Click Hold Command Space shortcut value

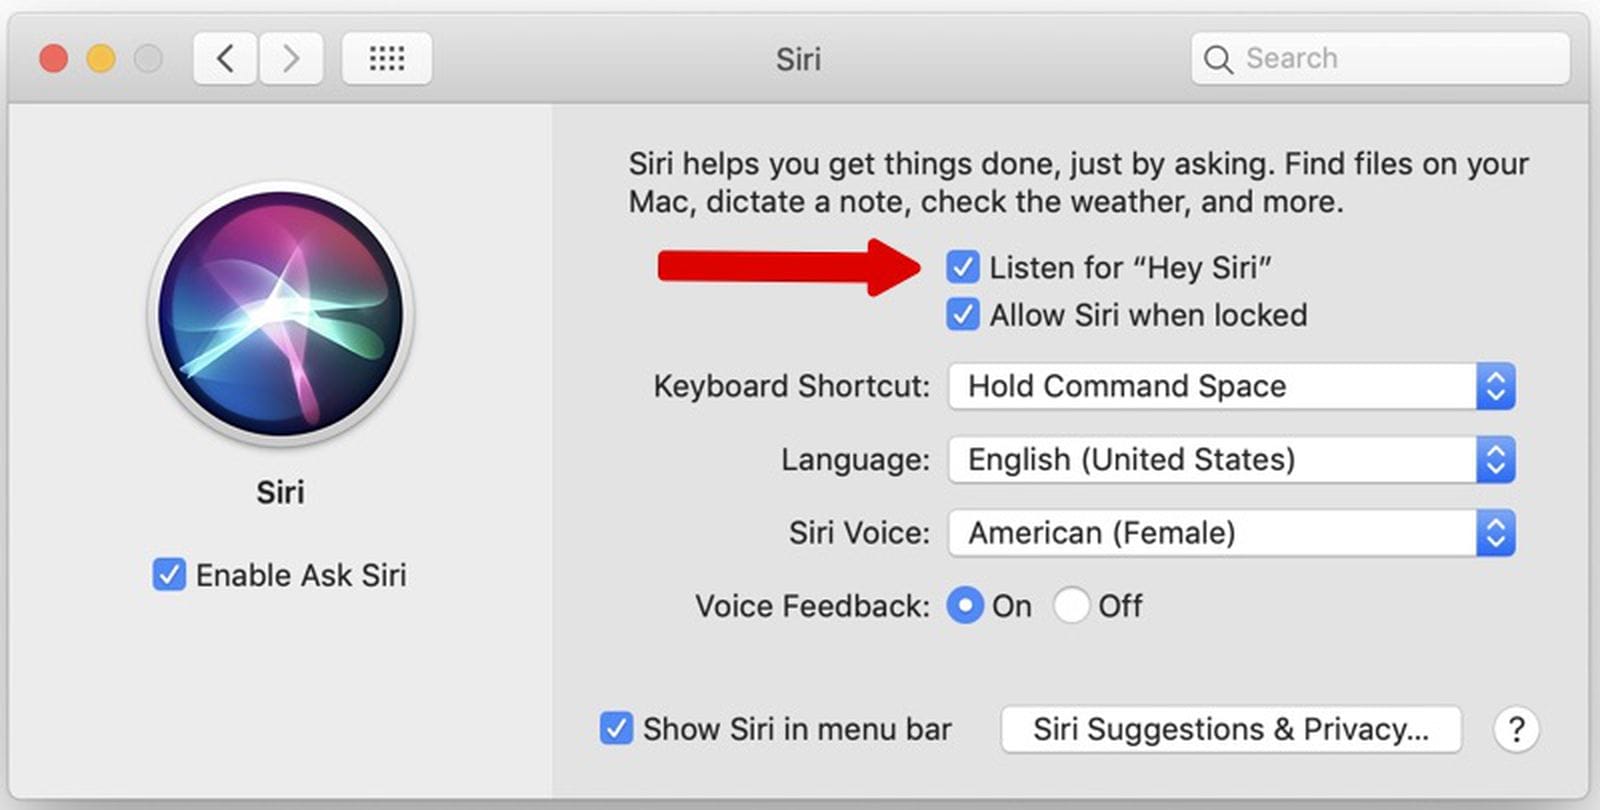pos(1126,386)
